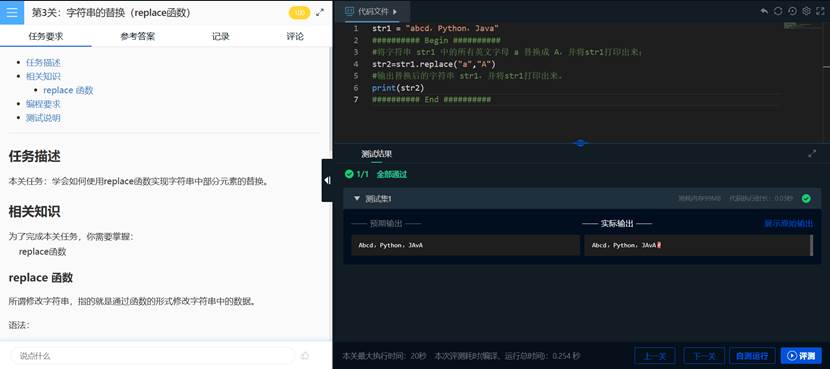Collapse the 测试集1 disclosure triangle
This screenshot has height=369, width=830.
[x=357, y=199]
